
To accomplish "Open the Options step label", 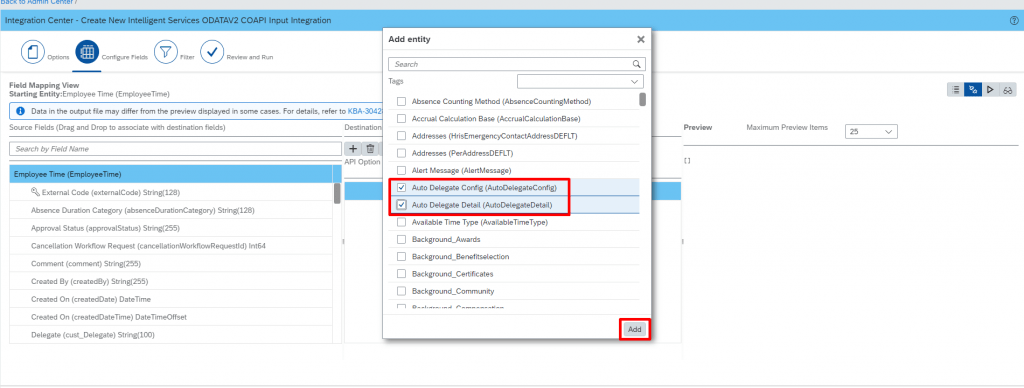I will [x=58, y=57].
